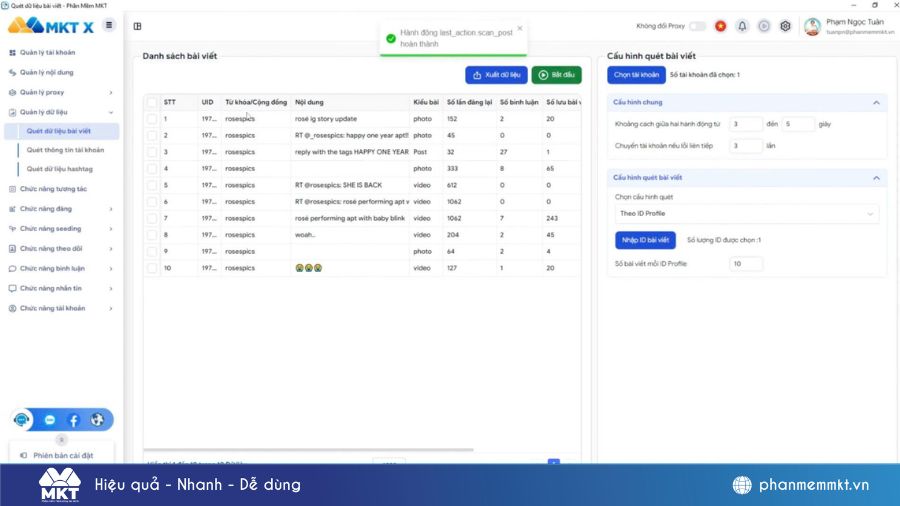The height and width of the screenshot is (506, 900).
Task: Click the Facebook icon in sidebar
Action: tap(73, 420)
